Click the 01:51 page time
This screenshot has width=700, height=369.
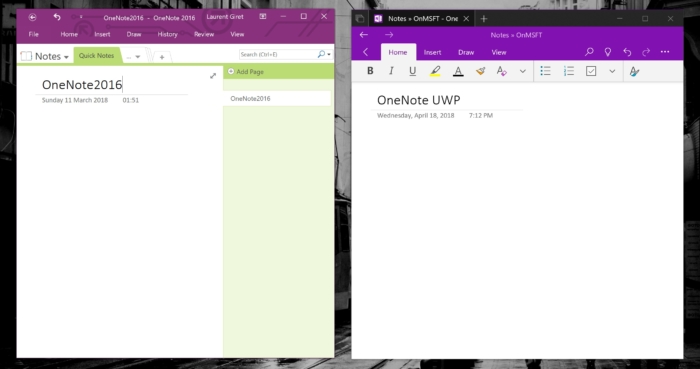pyautogui.click(x=131, y=100)
